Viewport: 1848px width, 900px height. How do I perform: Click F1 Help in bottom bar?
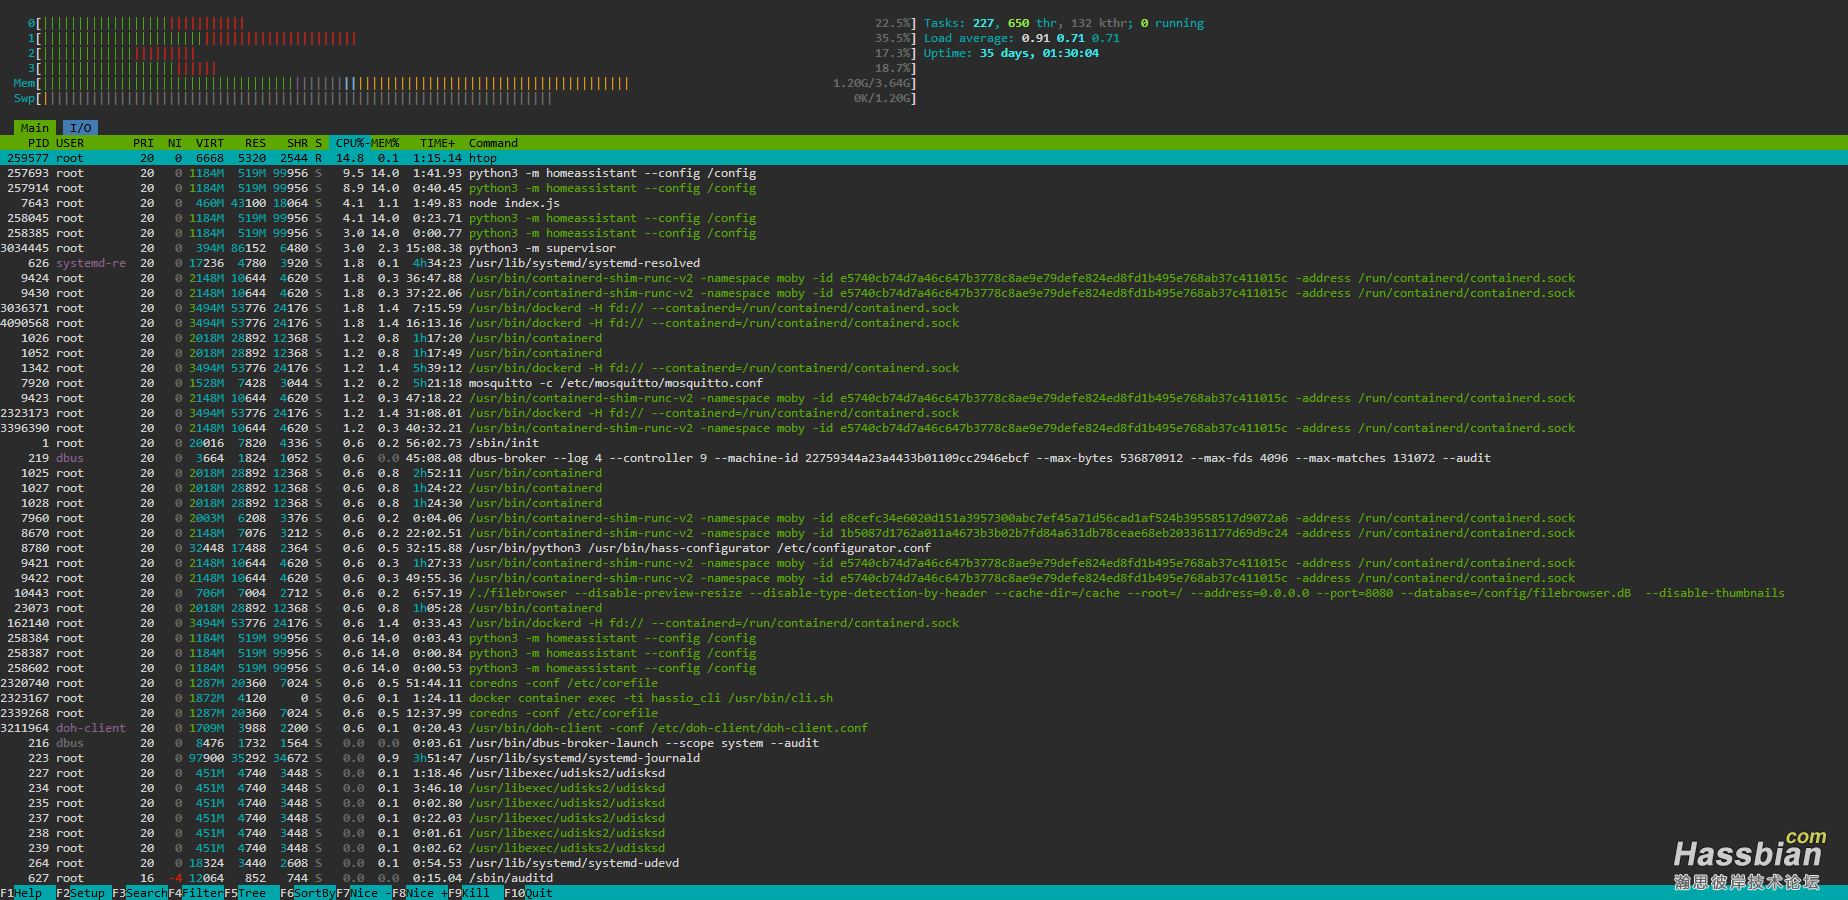[21, 893]
